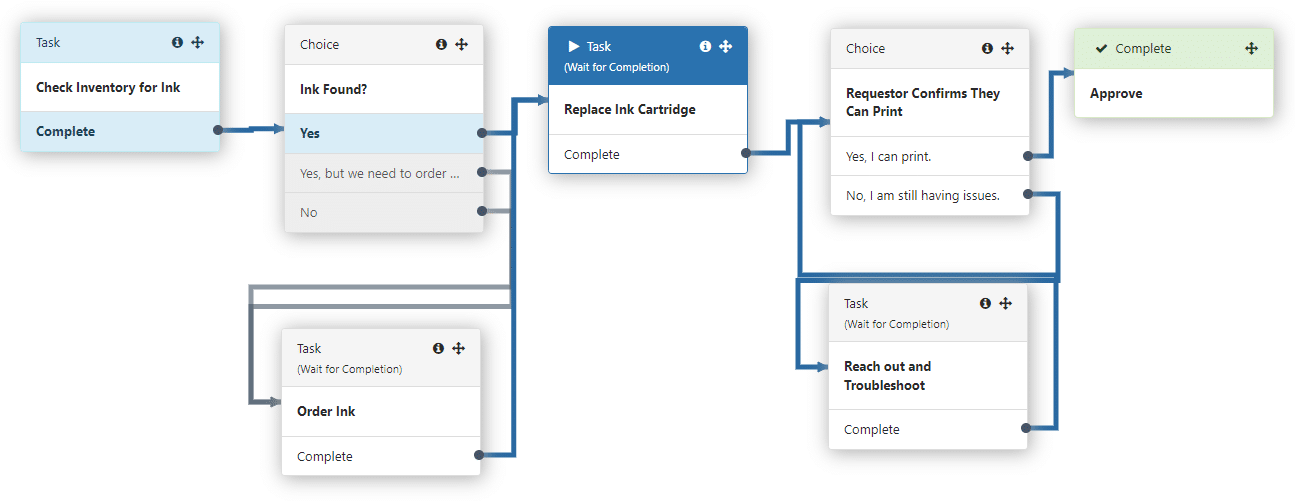Click the checkmark on the Complete node
The height and width of the screenshot is (501, 1295).
tap(1101, 49)
